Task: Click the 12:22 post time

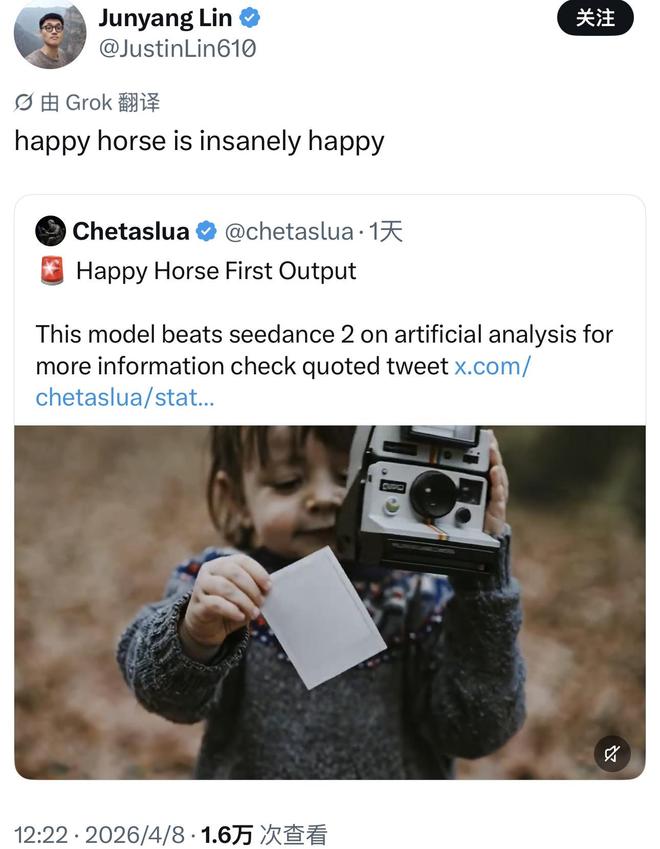Action: pos(40,834)
